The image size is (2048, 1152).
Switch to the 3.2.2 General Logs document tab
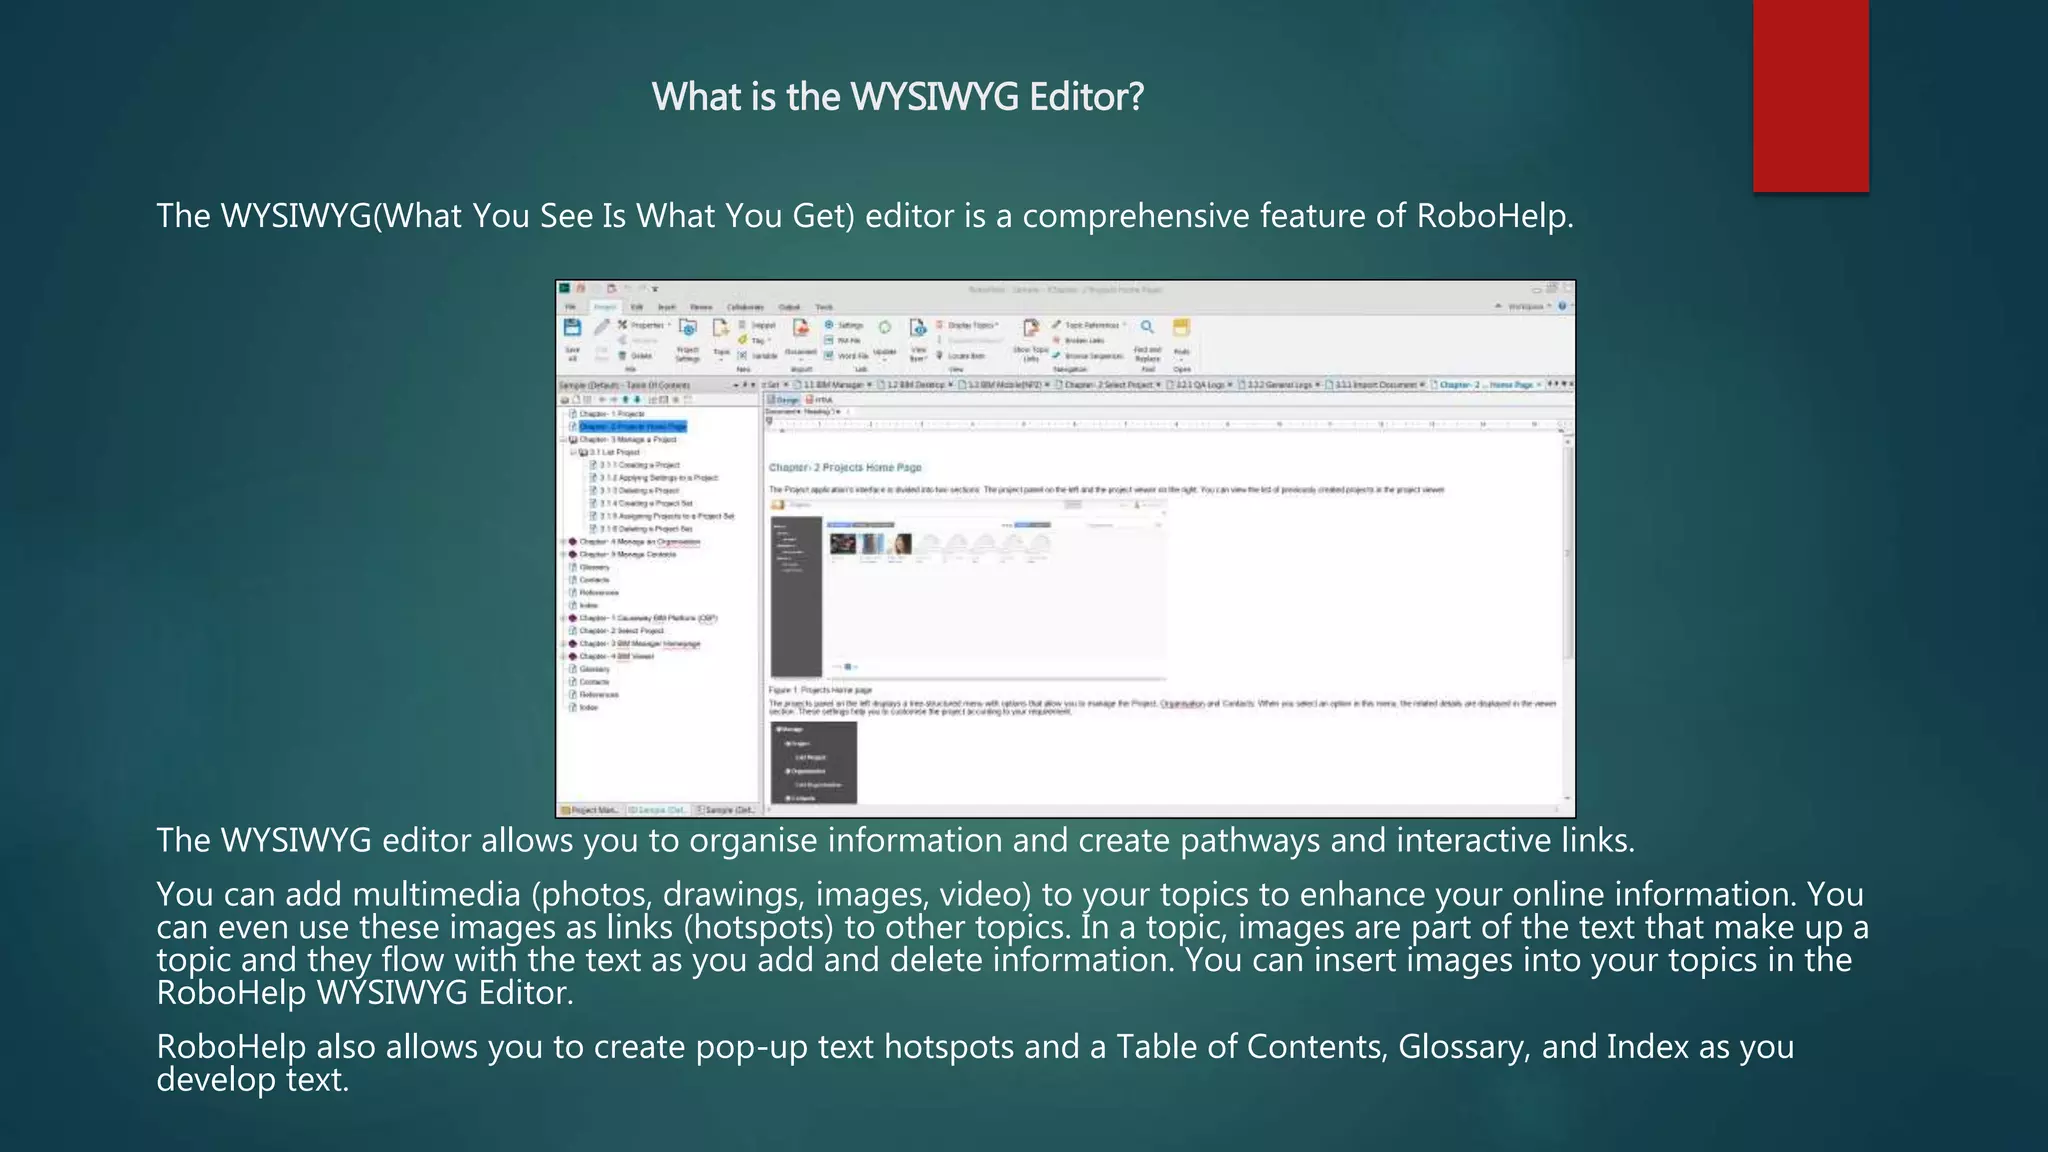click(1279, 384)
